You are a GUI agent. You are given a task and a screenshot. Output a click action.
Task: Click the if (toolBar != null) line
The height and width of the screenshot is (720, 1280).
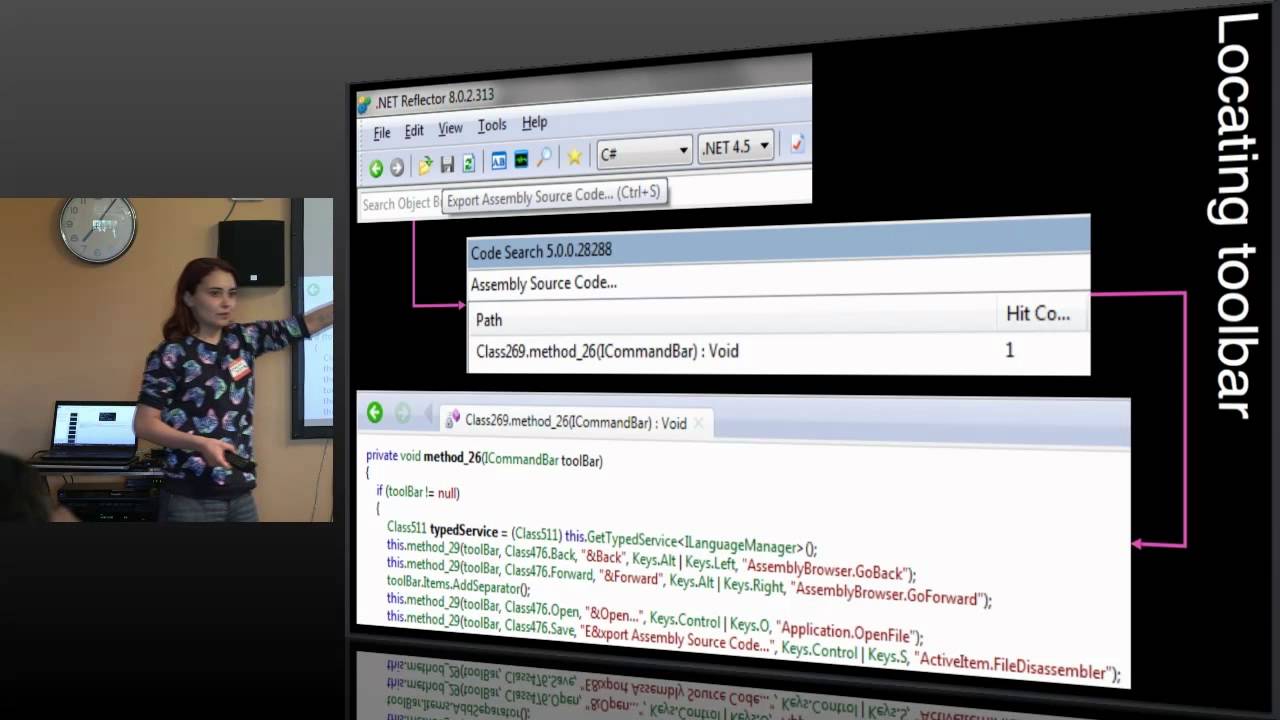pos(417,493)
